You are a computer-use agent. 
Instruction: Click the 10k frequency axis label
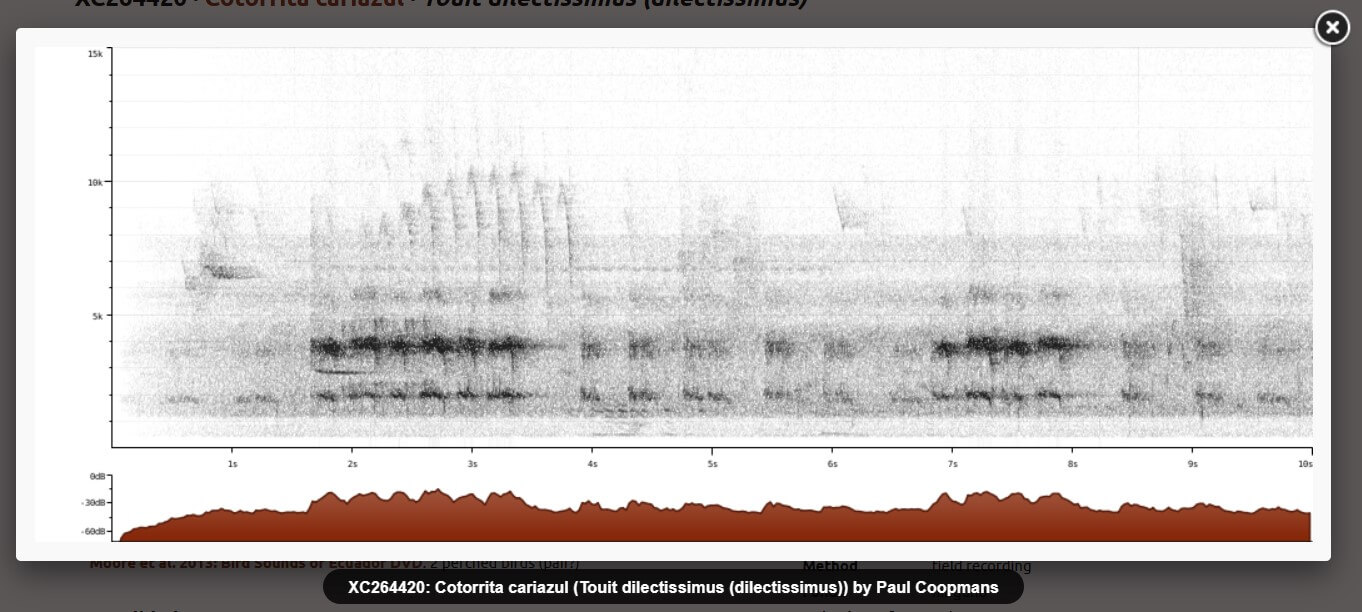point(95,183)
